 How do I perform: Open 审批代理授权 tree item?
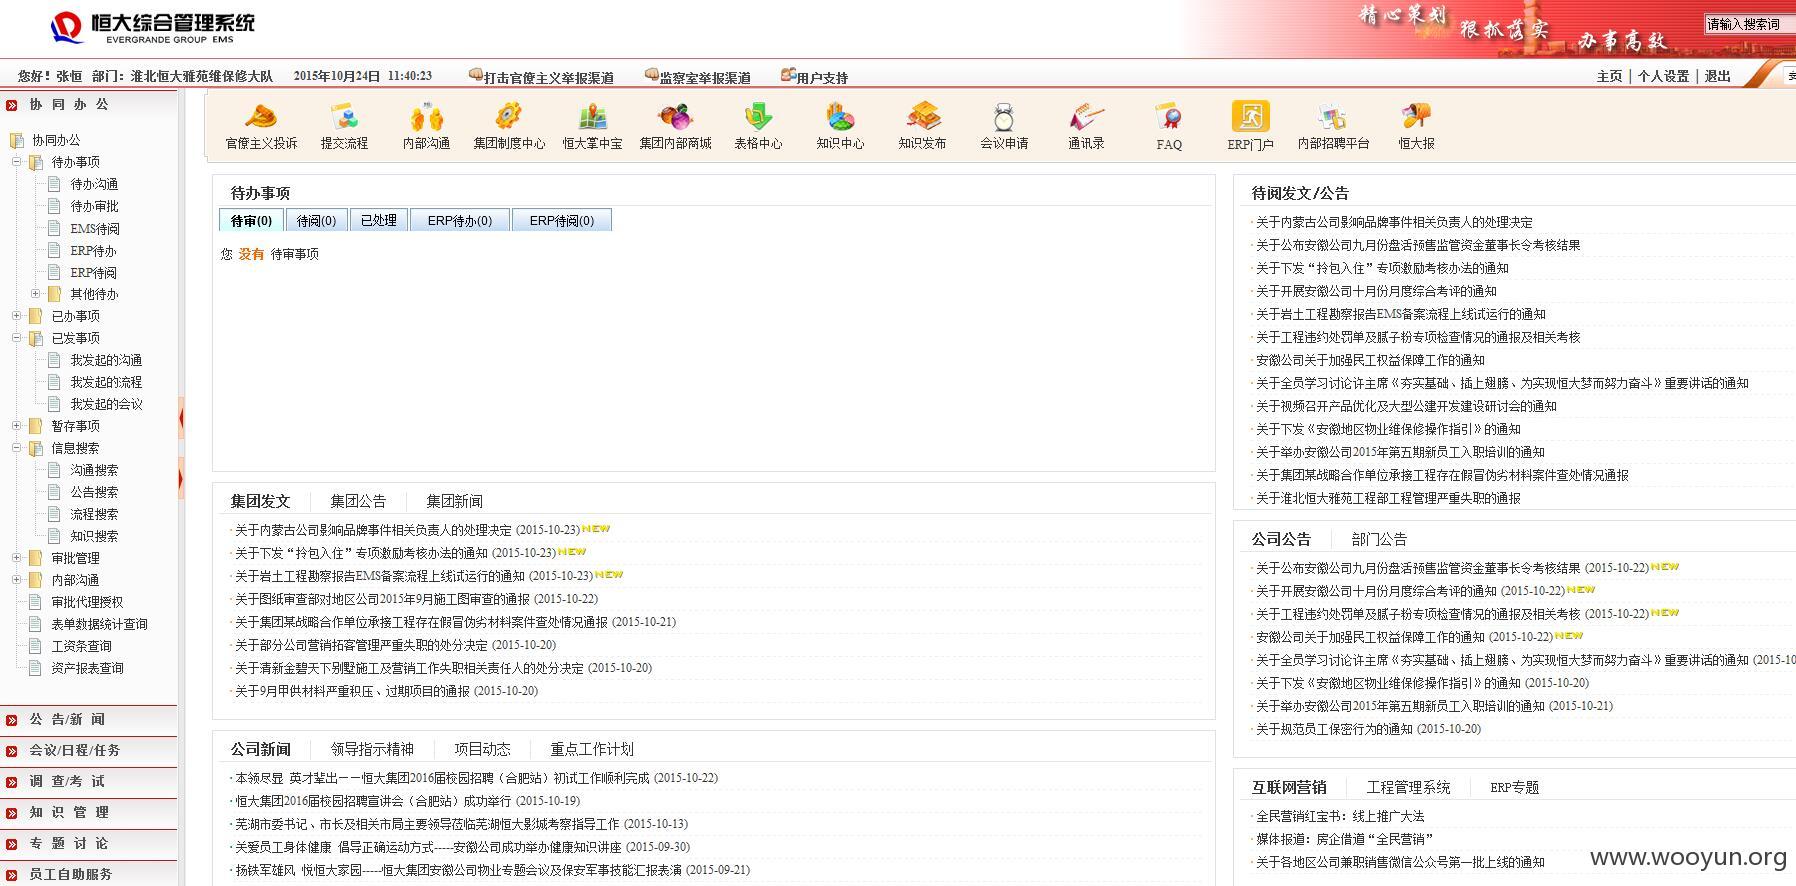coord(88,602)
